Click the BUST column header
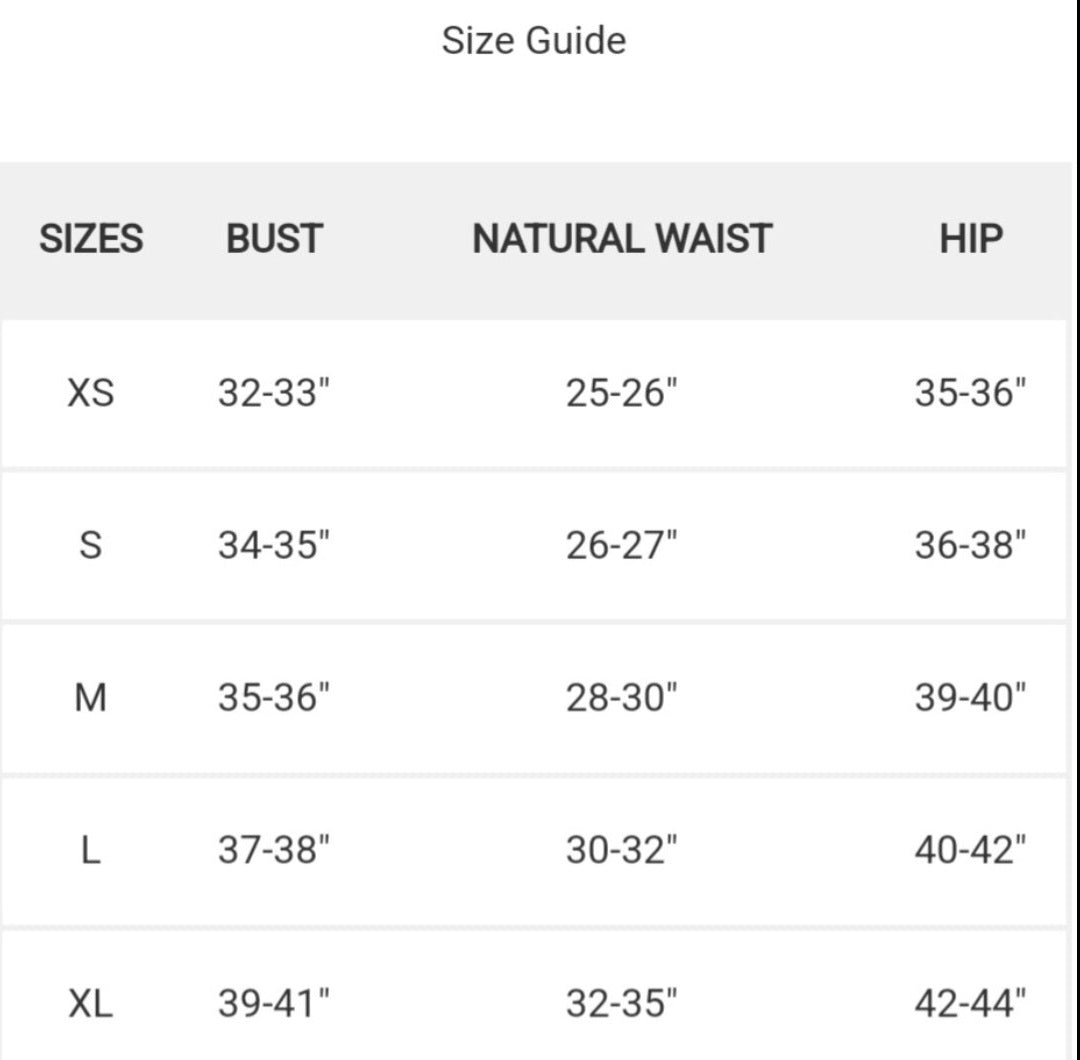The height and width of the screenshot is (1060, 1080). pyautogui.click(x=274, y=239)
